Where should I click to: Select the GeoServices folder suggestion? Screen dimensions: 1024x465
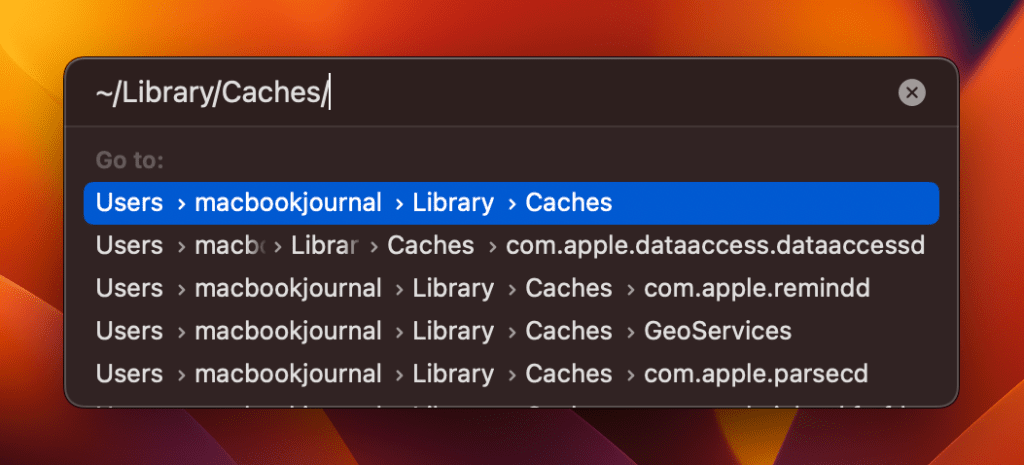point(717,331)
